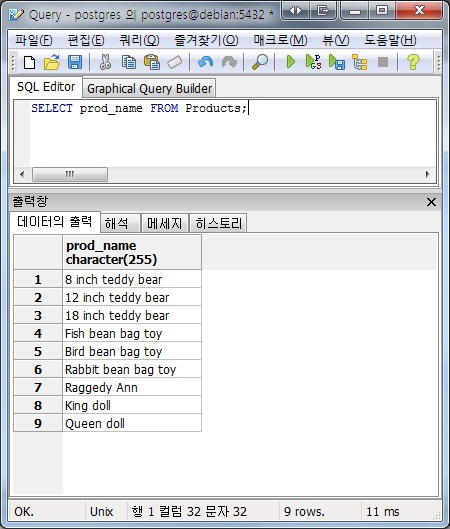450x529 pixels.
Task: Click the prod_name column header
Action: pyautogui.click(x=132, y=252)
